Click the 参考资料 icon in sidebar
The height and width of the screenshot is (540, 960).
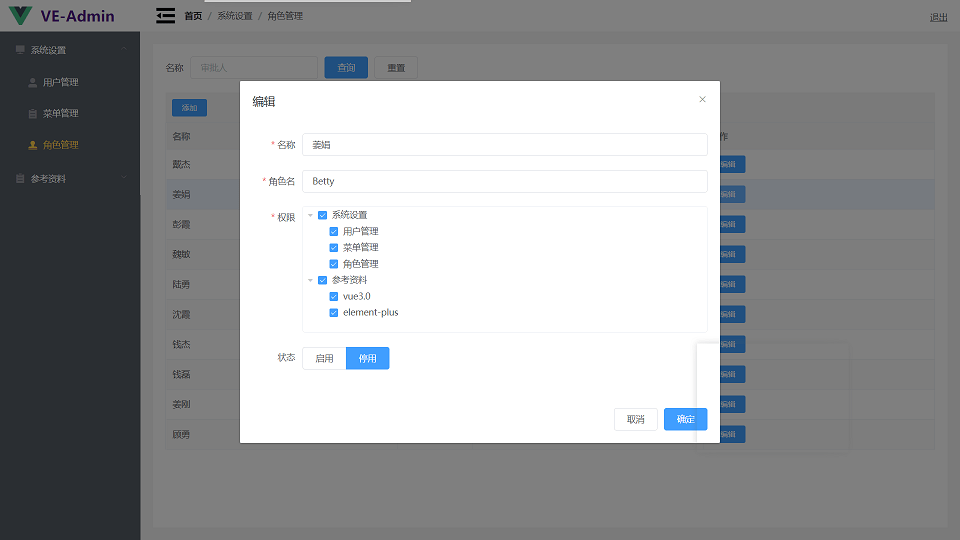[20, 179]
